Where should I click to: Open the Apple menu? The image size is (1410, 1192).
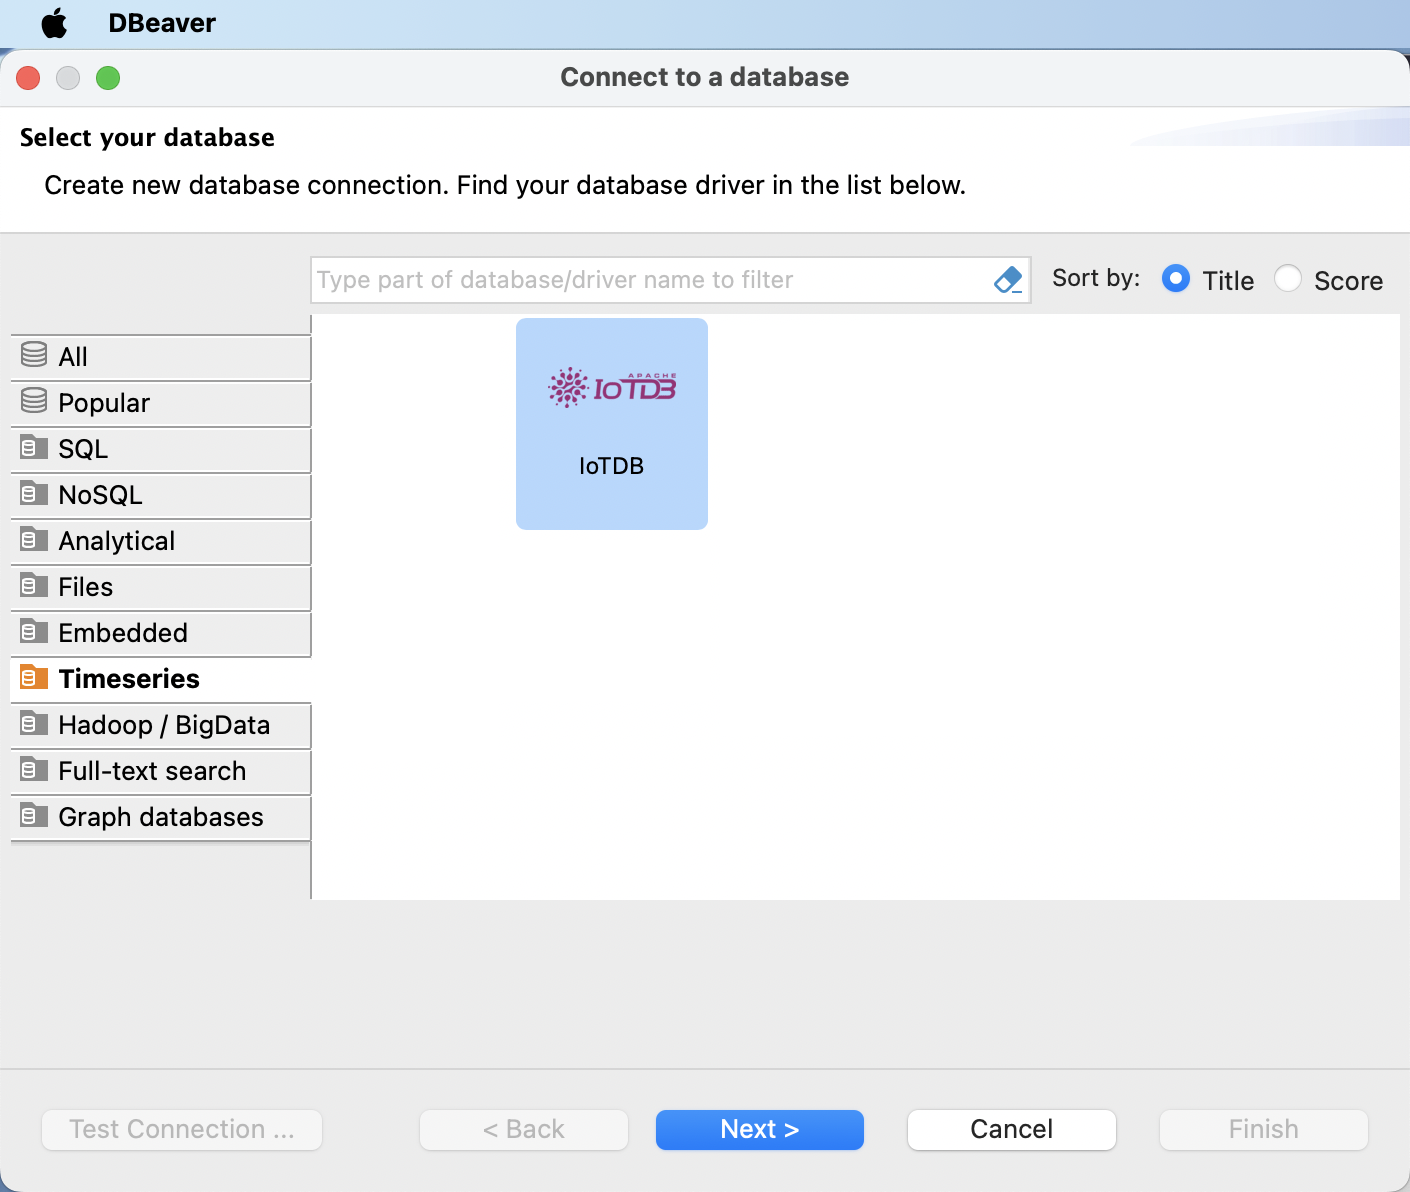[54, 23]
